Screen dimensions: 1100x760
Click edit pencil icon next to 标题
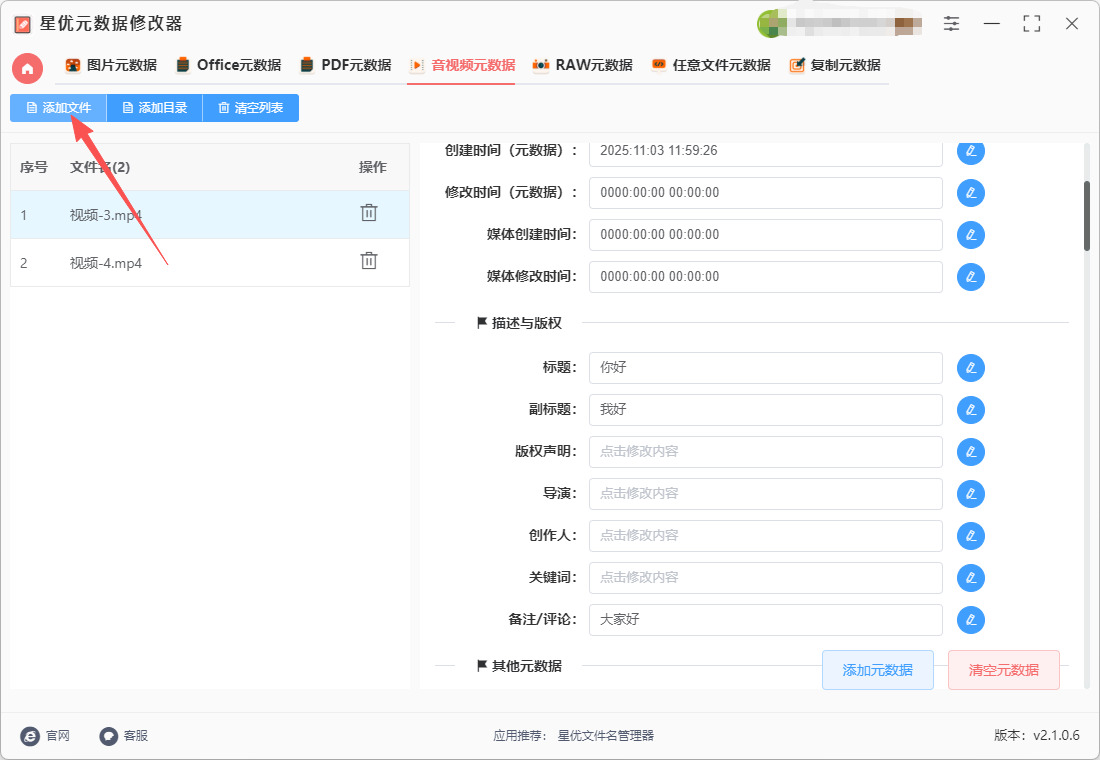pyautogui.click(x=970, y=368)
